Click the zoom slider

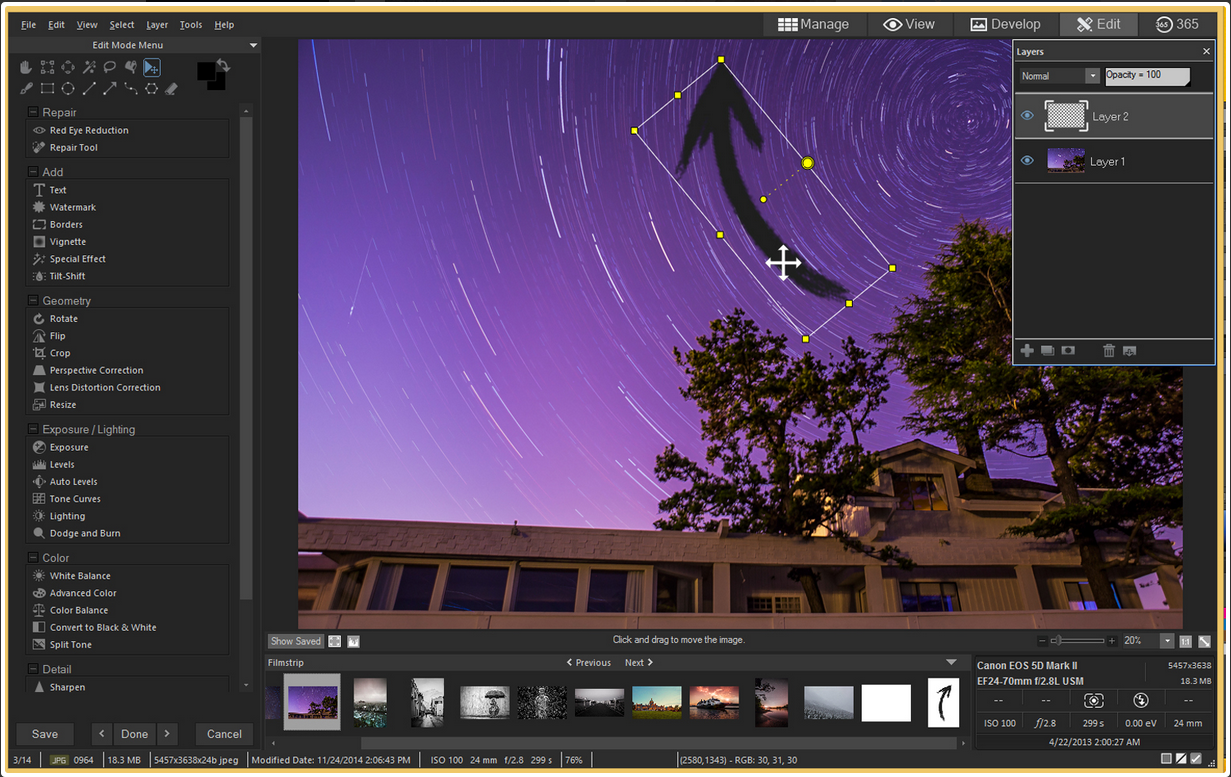pos(1077,641)
